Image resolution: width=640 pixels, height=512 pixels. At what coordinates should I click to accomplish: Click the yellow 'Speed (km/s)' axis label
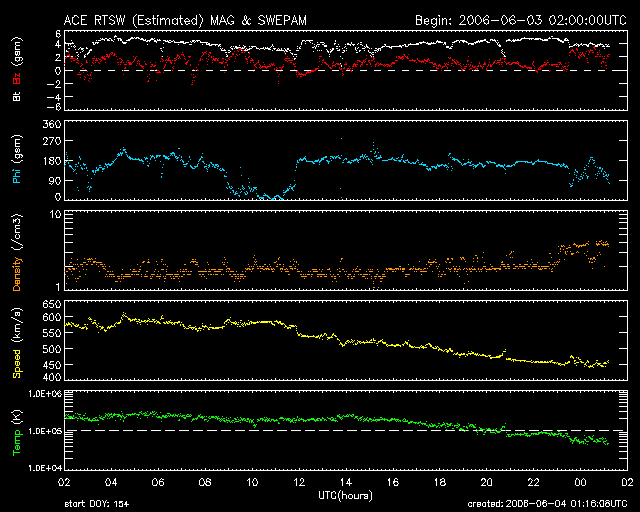coord(17,343)
